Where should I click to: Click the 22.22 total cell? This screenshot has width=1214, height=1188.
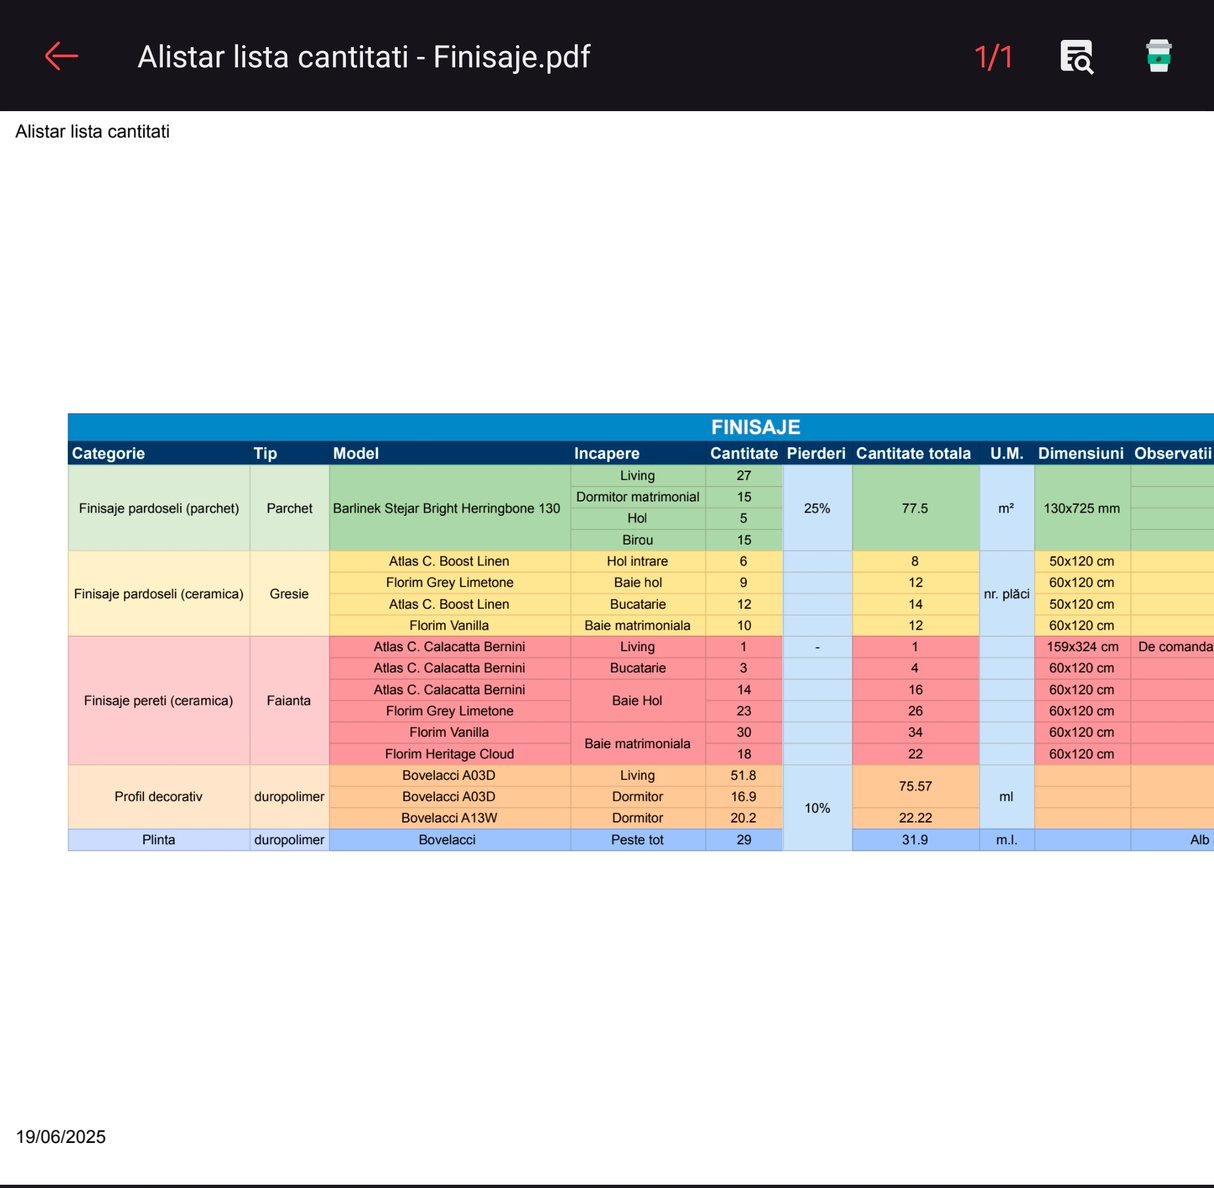coord(915,818)
